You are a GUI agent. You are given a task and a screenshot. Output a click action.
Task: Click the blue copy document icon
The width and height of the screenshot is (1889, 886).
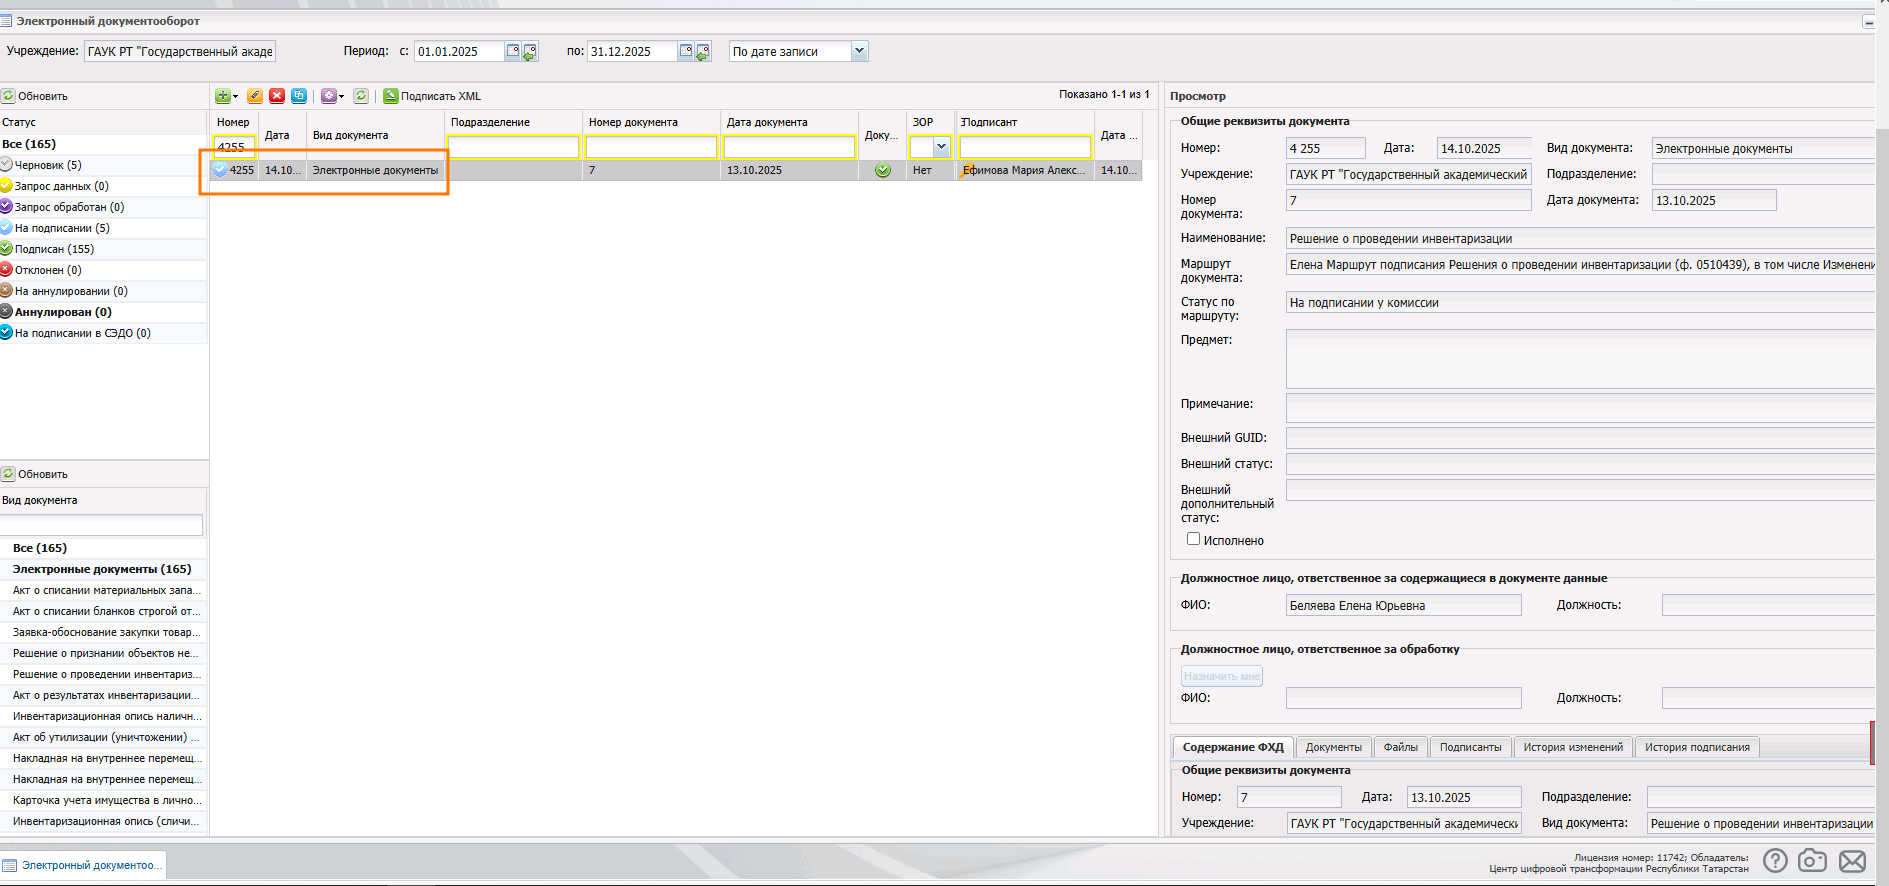(x=299, y=96)
